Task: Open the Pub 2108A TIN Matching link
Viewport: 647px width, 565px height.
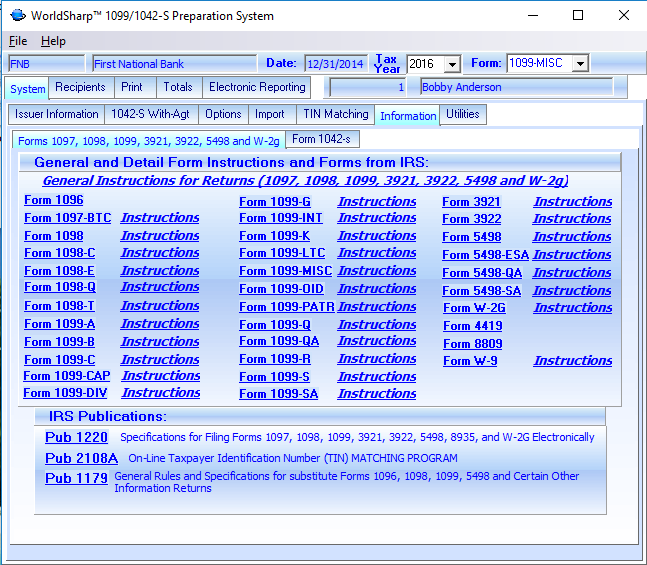Action: click(81, 458)
